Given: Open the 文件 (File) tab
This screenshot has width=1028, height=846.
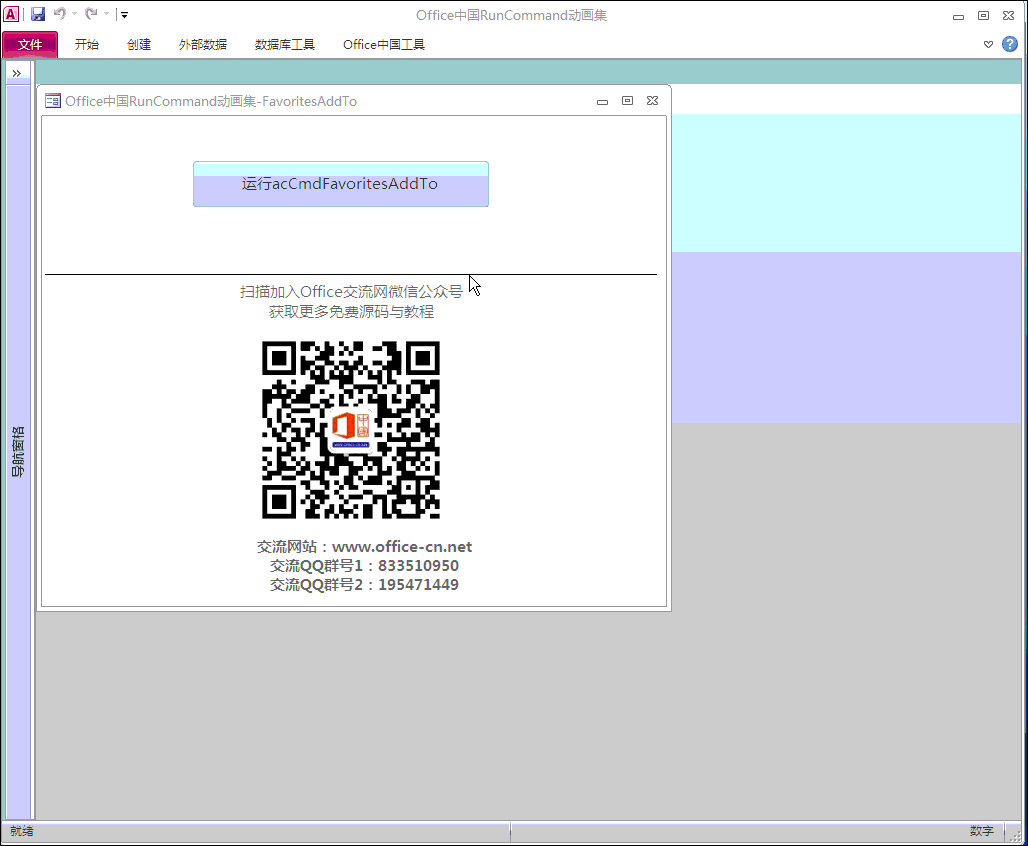Looking at the screenshot, I should tap(30, 45).
